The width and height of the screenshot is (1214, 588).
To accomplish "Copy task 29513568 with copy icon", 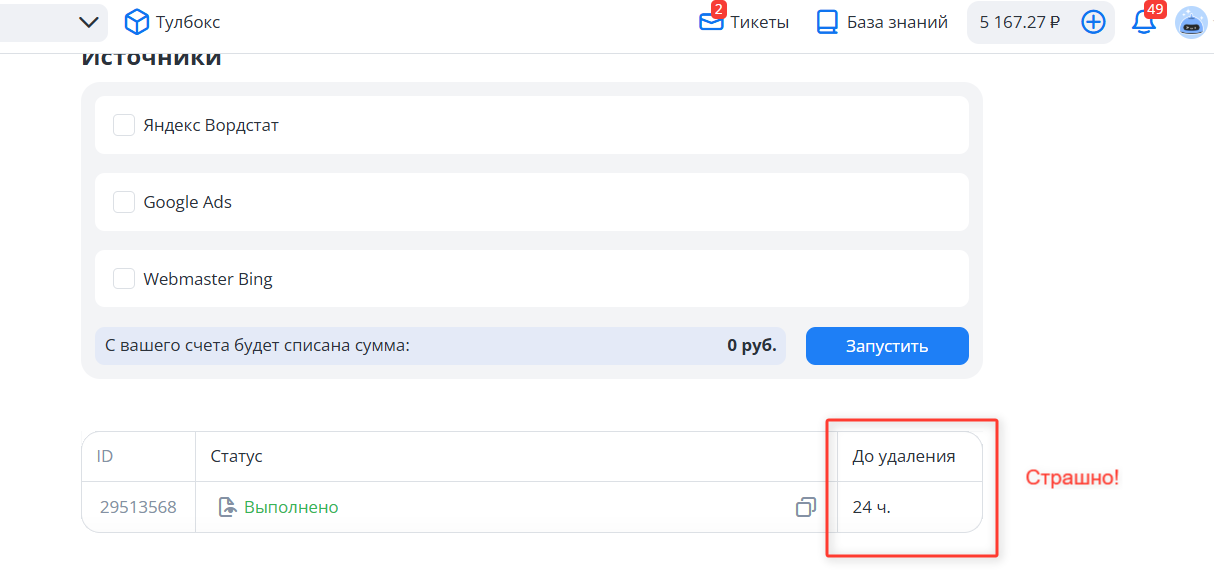I will tap(806, 507).
